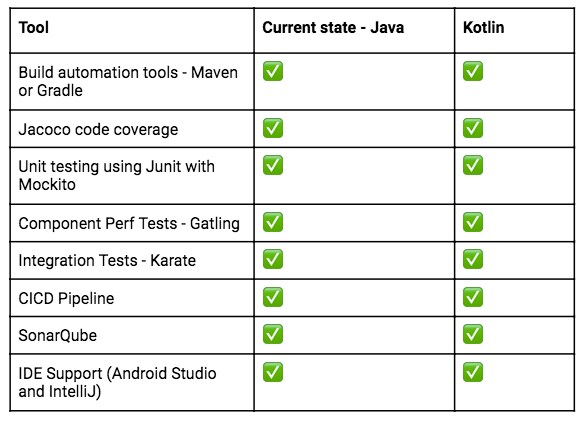Image resolution: width=582 pixels, height=423 pixels.
Task: Click the Current state - Java header
Action: 333,27
